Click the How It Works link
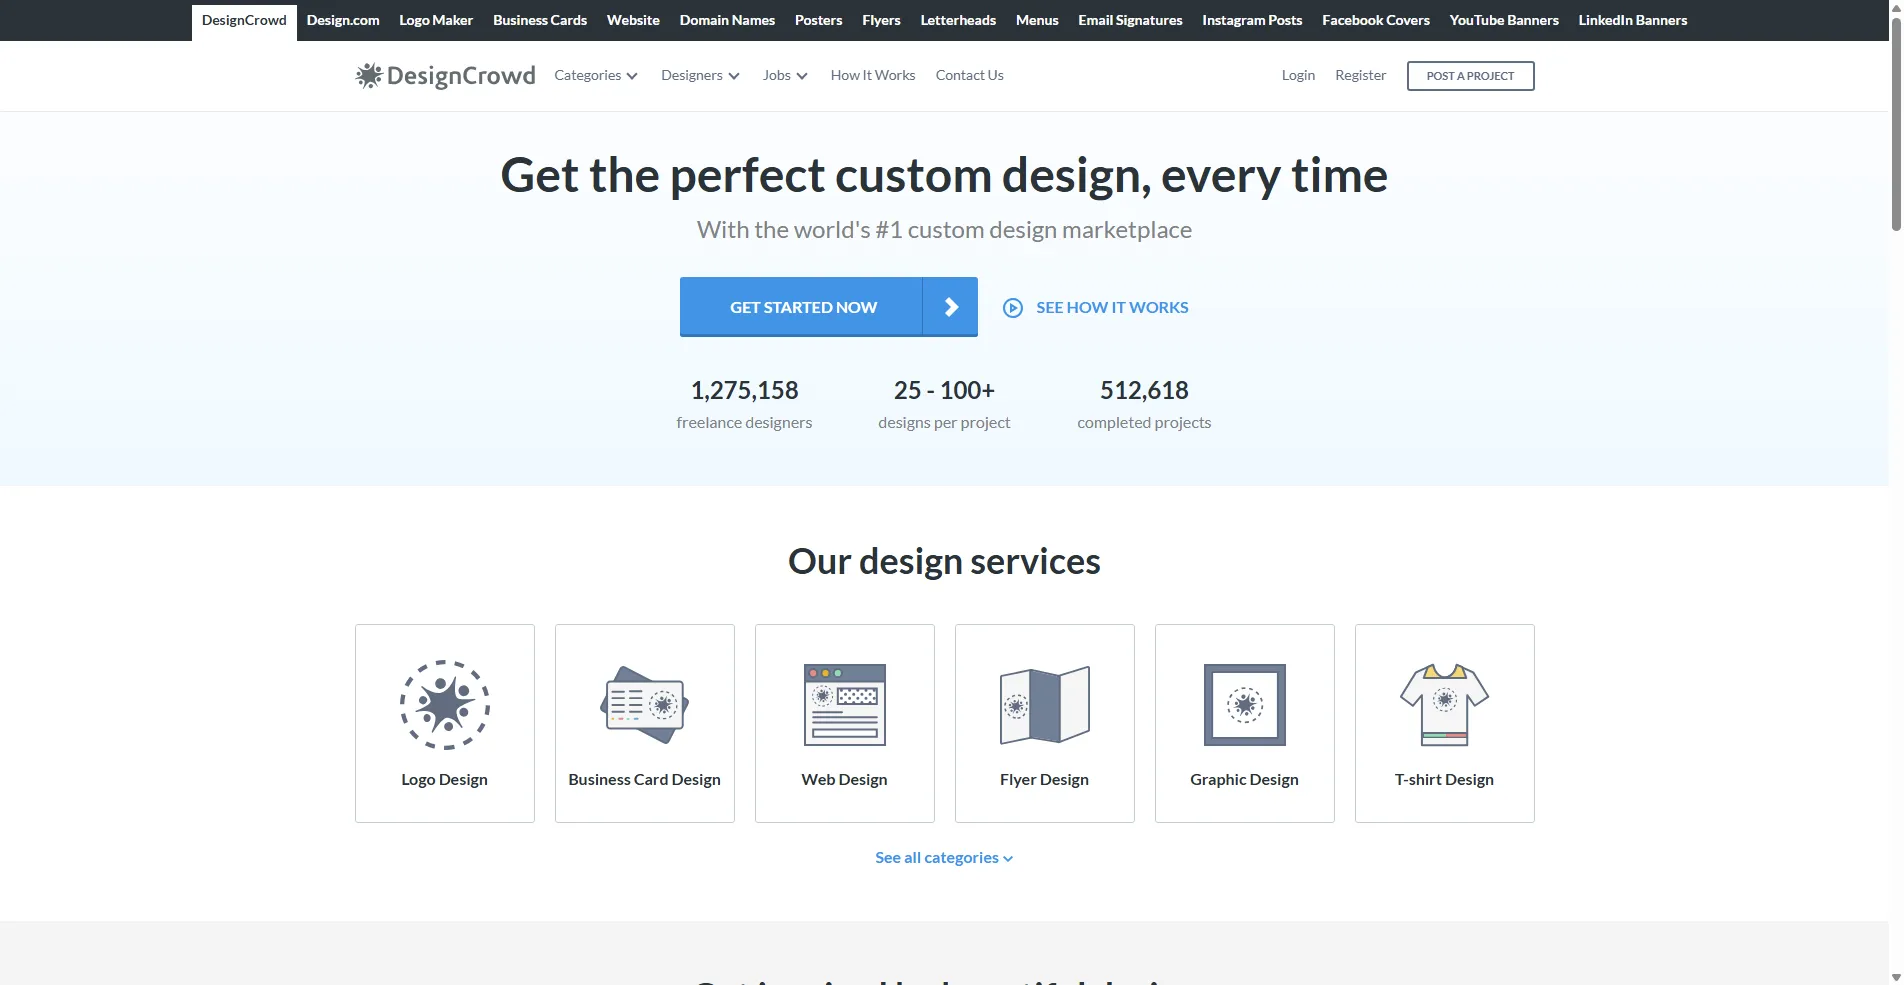Screen dimensions: 1904x985 click(873, 76)
